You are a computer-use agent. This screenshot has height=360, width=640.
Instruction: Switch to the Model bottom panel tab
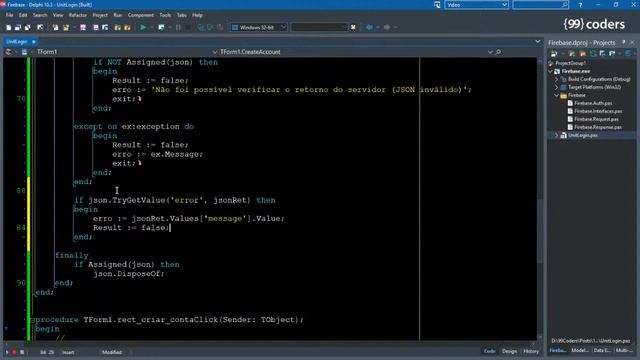coord(580,351)
